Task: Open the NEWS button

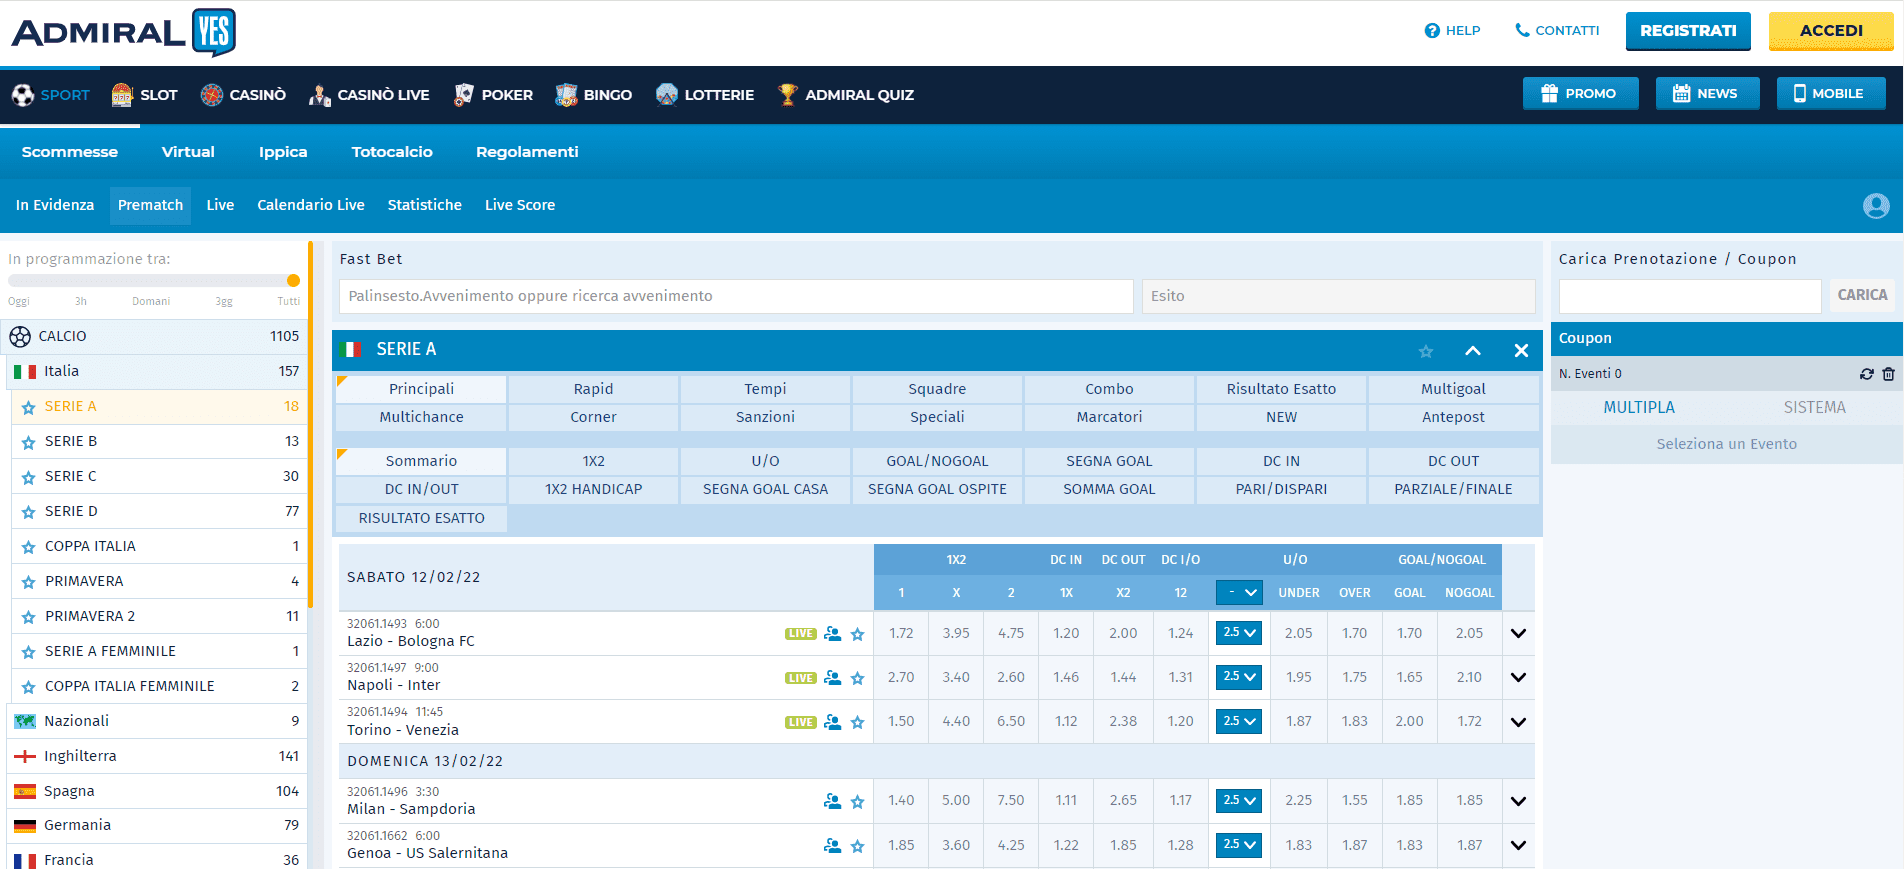Action: pyautogui.click(x=1707, y=93)
